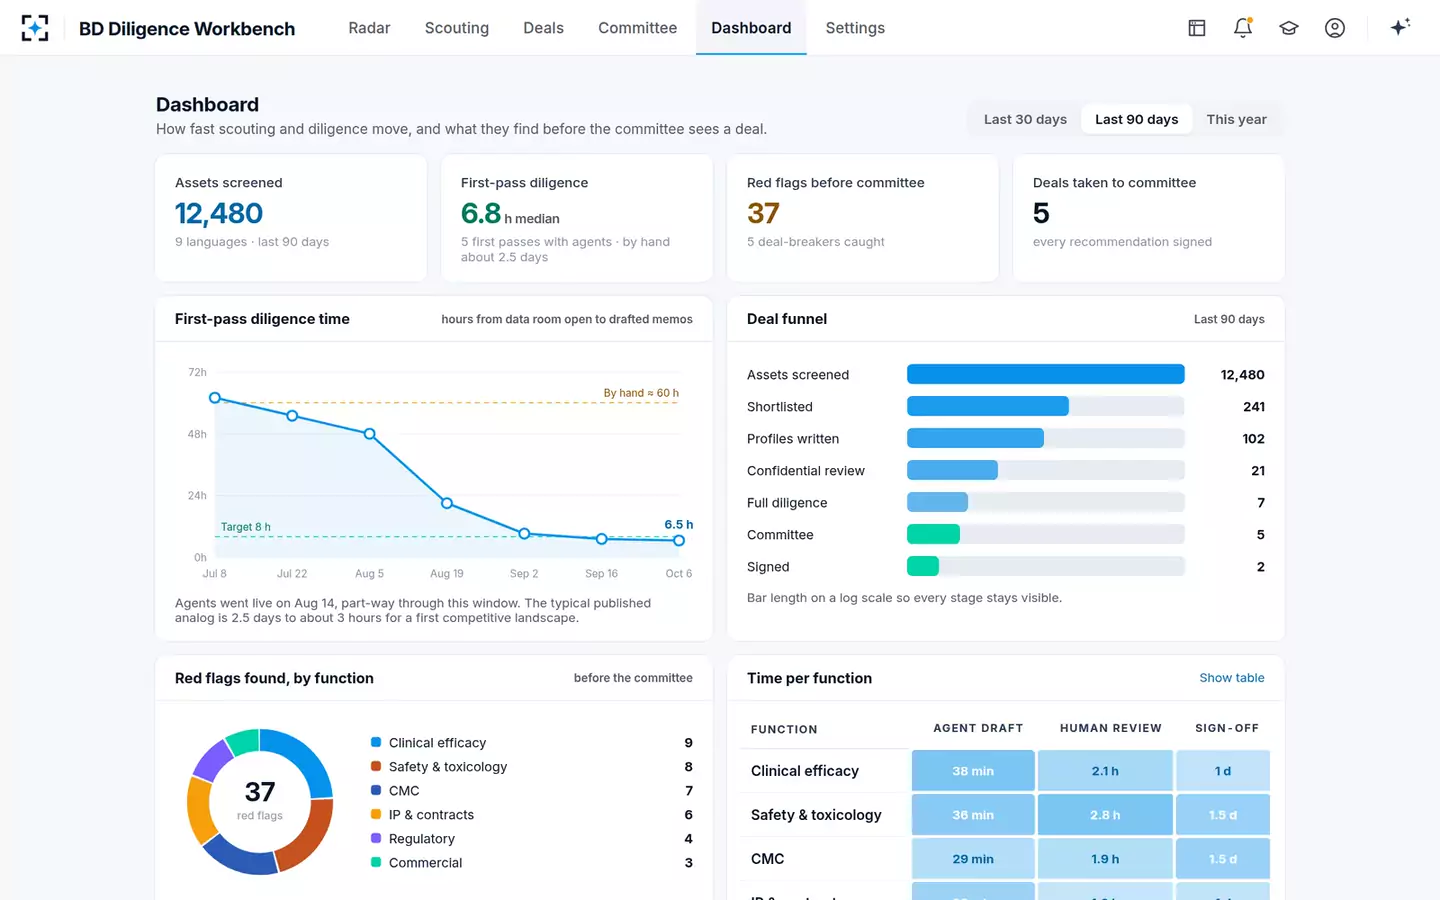Click the 'IP & contracts' legend label

(x=431, y=815)
